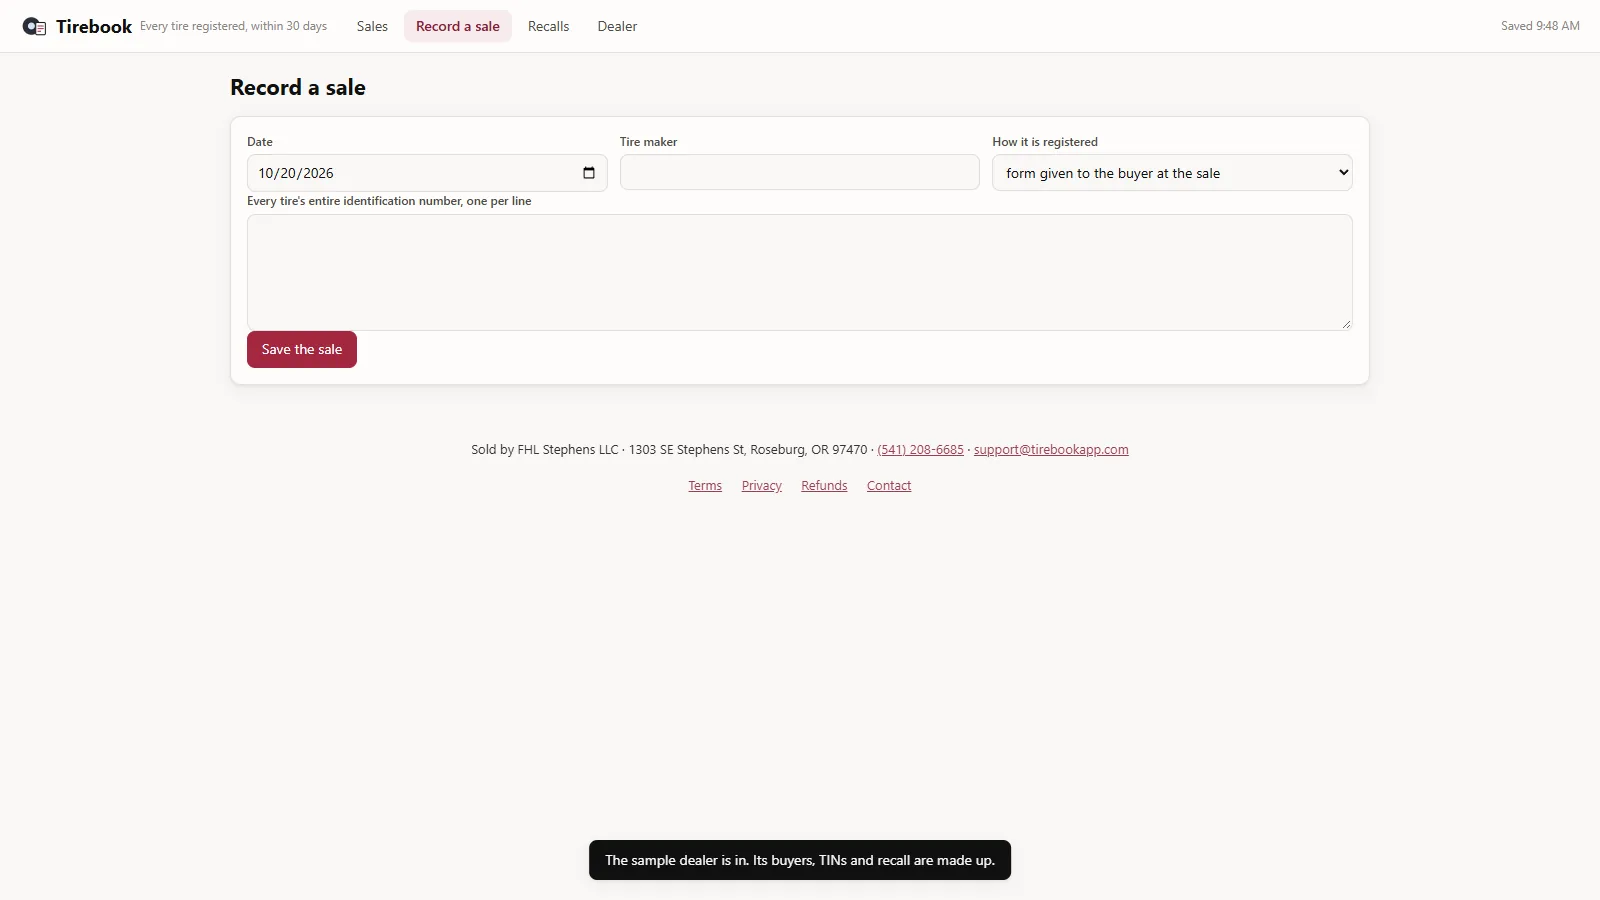This screenshot has width=1600, height=900.
Task: Open the date picker calendar icon
Action: pos(589,173)
